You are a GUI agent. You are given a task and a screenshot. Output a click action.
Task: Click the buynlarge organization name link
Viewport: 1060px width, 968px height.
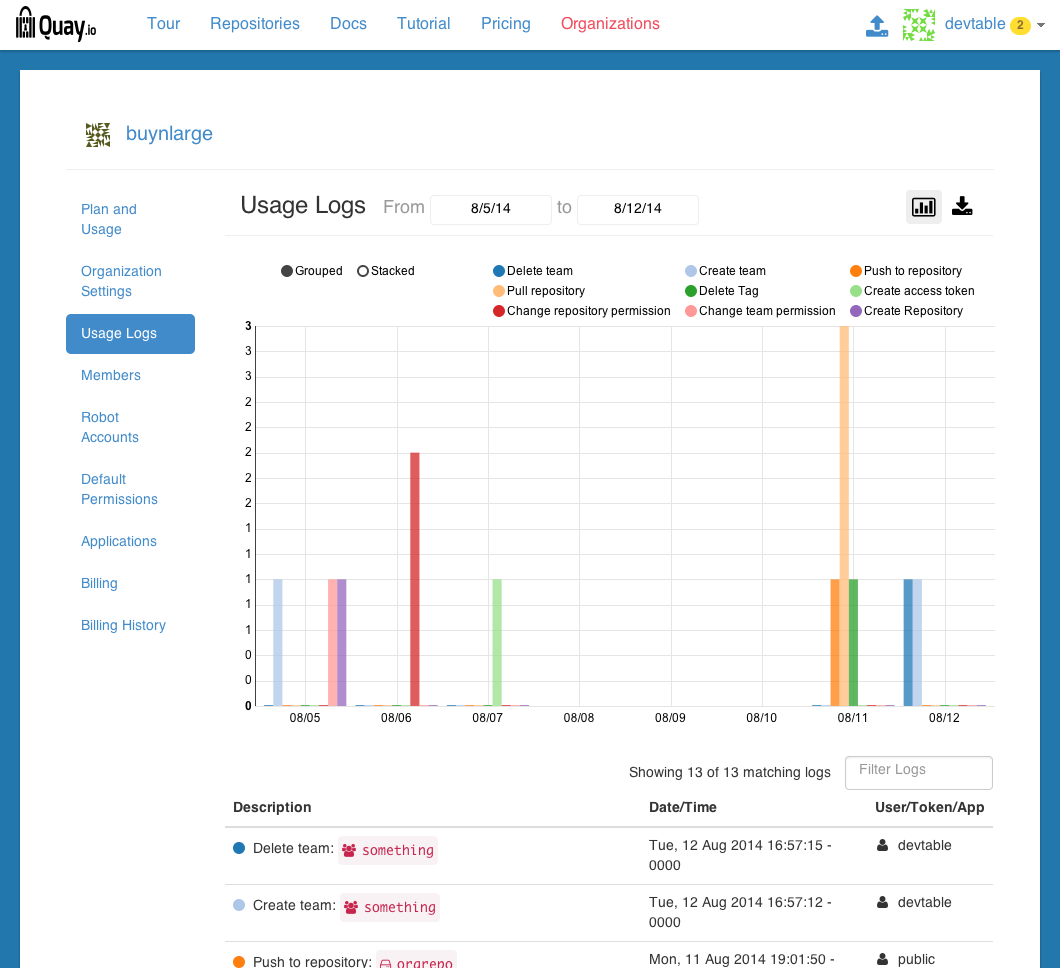click(x=169, y=134)
